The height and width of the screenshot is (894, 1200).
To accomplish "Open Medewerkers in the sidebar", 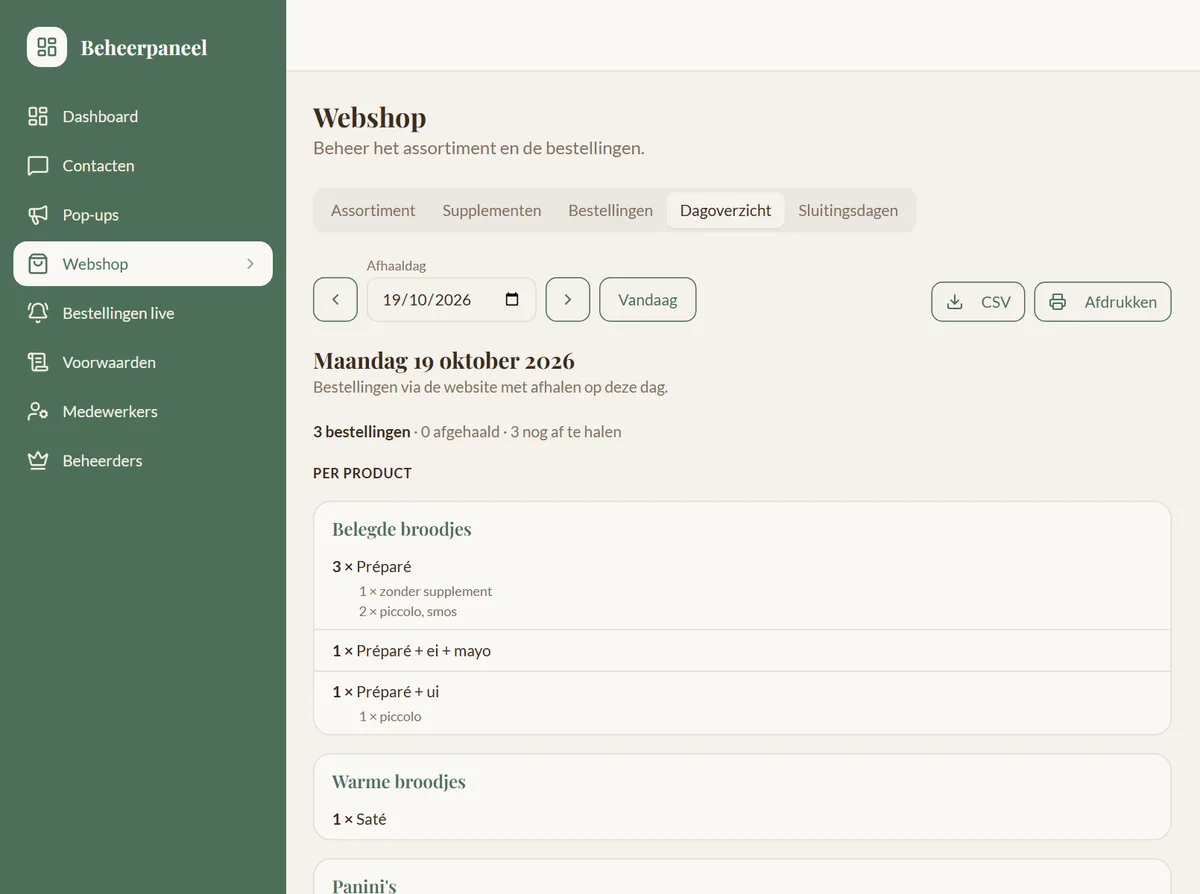I will (x=143, y=411).
